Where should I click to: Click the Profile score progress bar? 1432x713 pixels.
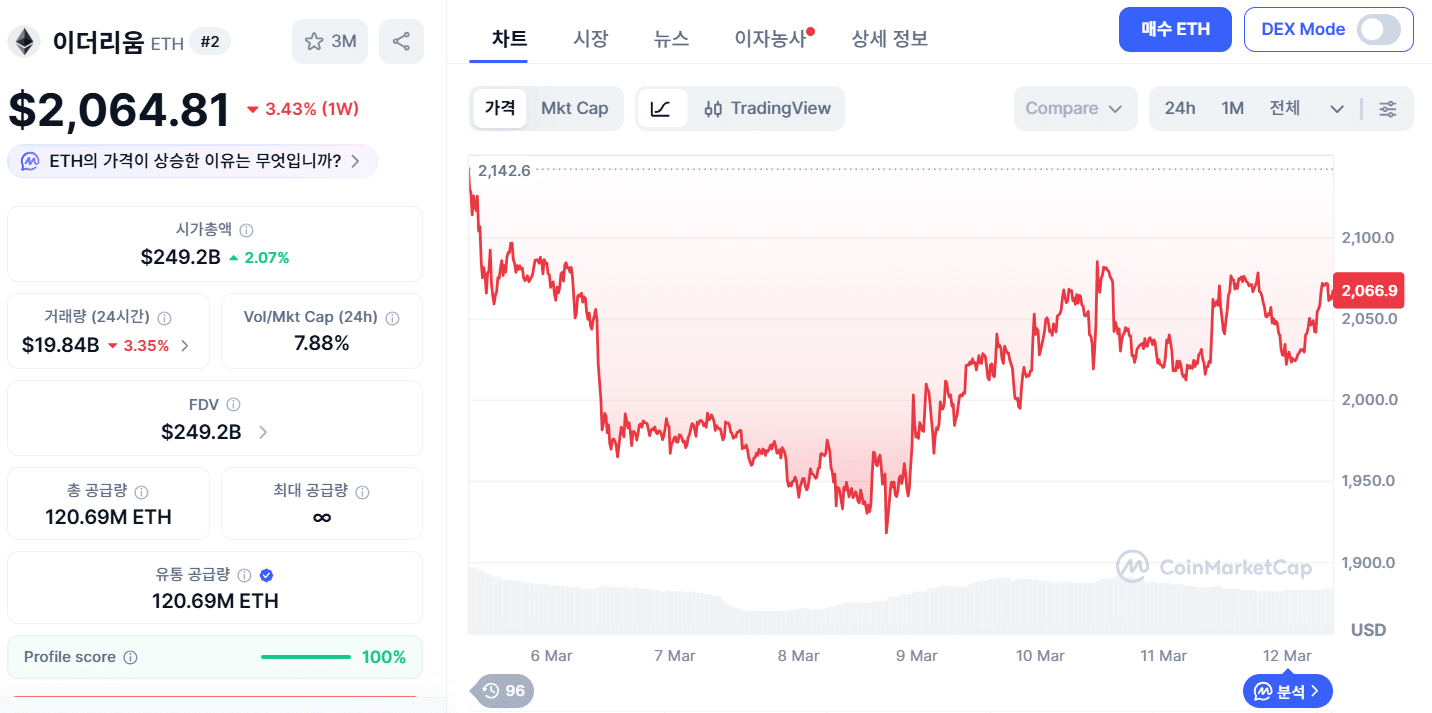[x=306, y=657]
